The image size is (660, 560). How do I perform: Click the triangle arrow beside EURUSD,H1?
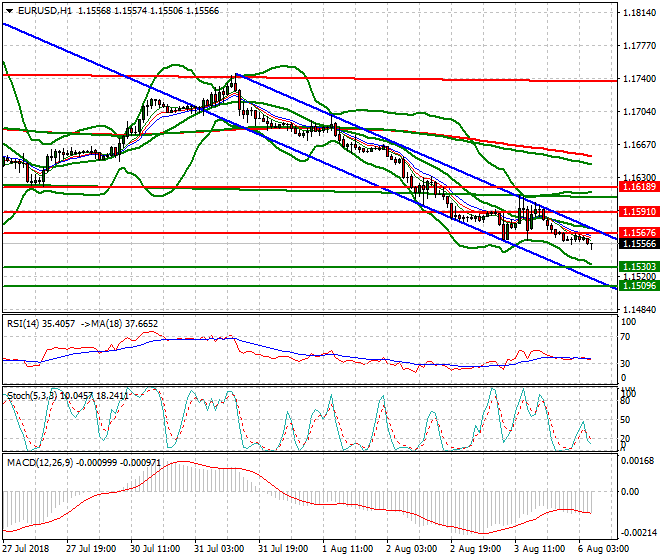pyautogui.click(x=8, y=8)
